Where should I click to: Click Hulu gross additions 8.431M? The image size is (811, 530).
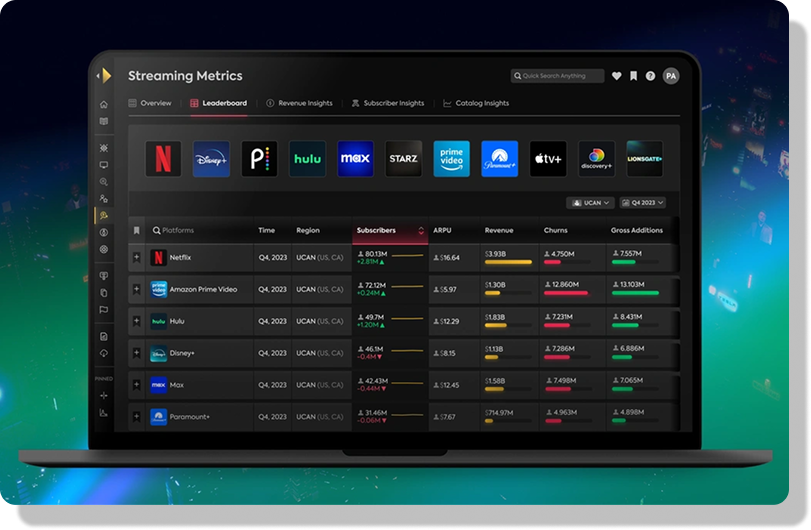point(631,317)
